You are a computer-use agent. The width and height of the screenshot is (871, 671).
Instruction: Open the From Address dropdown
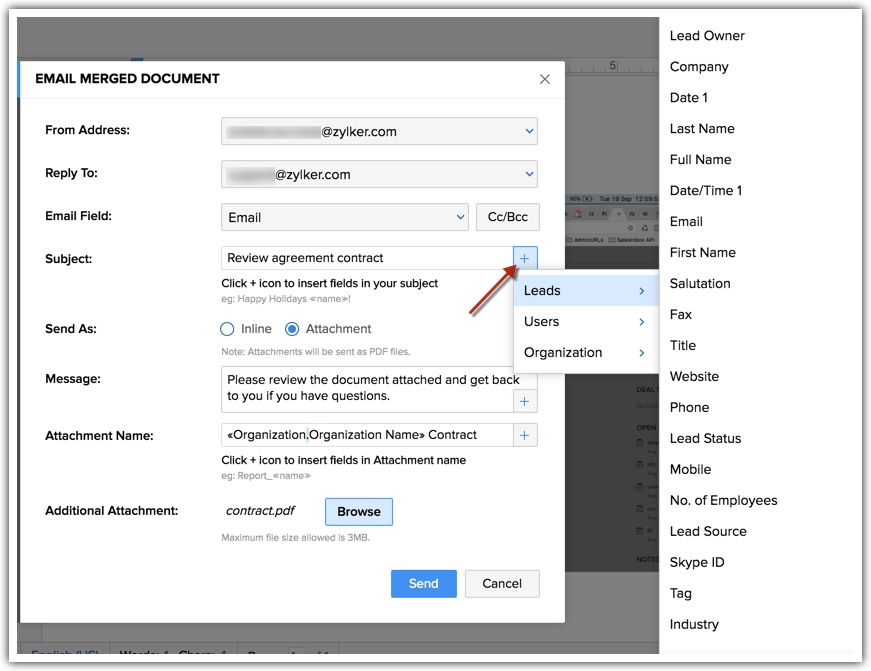click(x=379, y=132)
